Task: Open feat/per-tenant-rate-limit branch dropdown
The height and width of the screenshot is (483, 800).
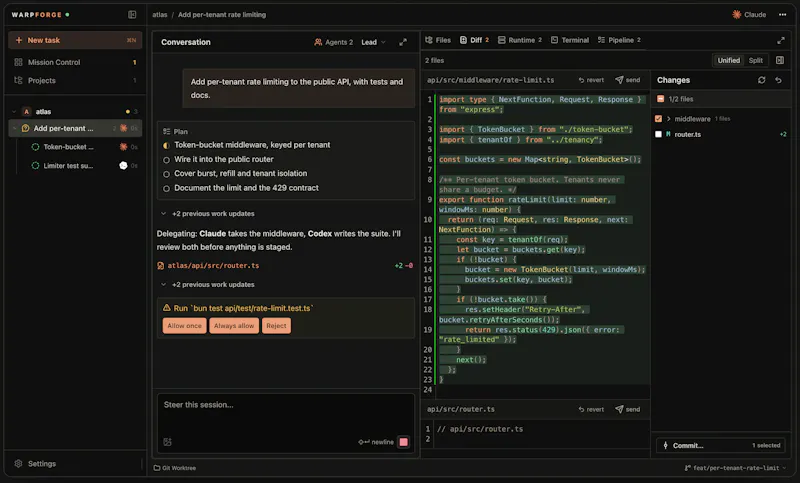Action: point(735,468)
